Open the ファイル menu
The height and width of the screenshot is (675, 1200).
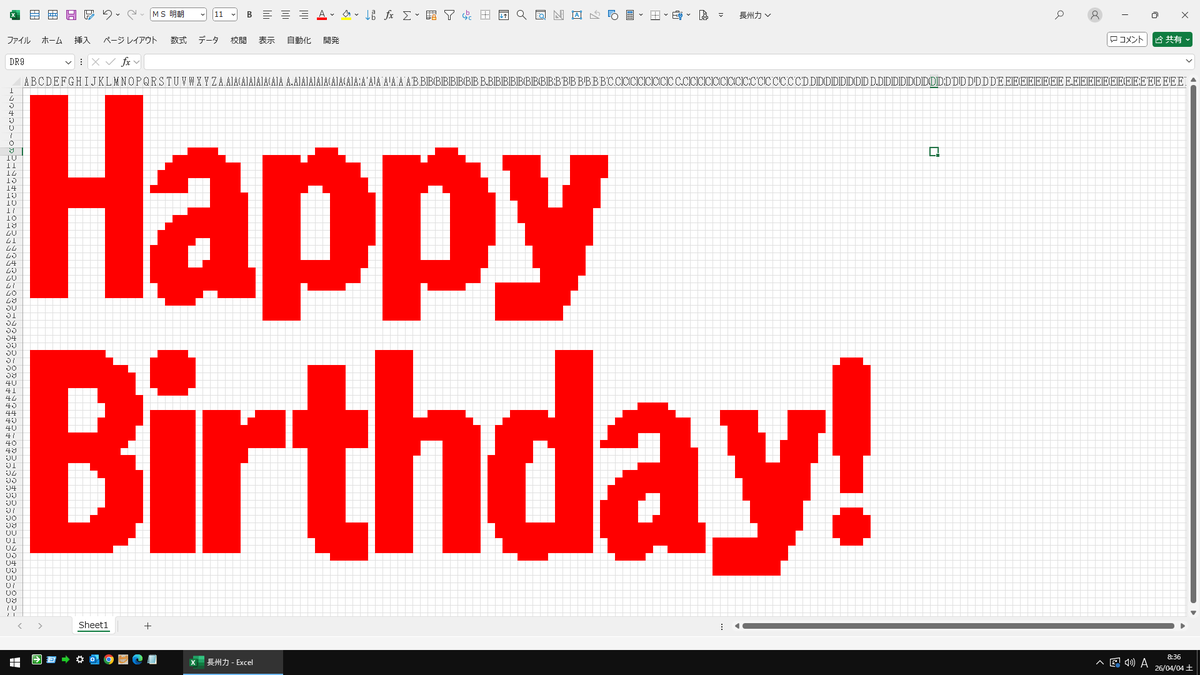tap(18, 40)
